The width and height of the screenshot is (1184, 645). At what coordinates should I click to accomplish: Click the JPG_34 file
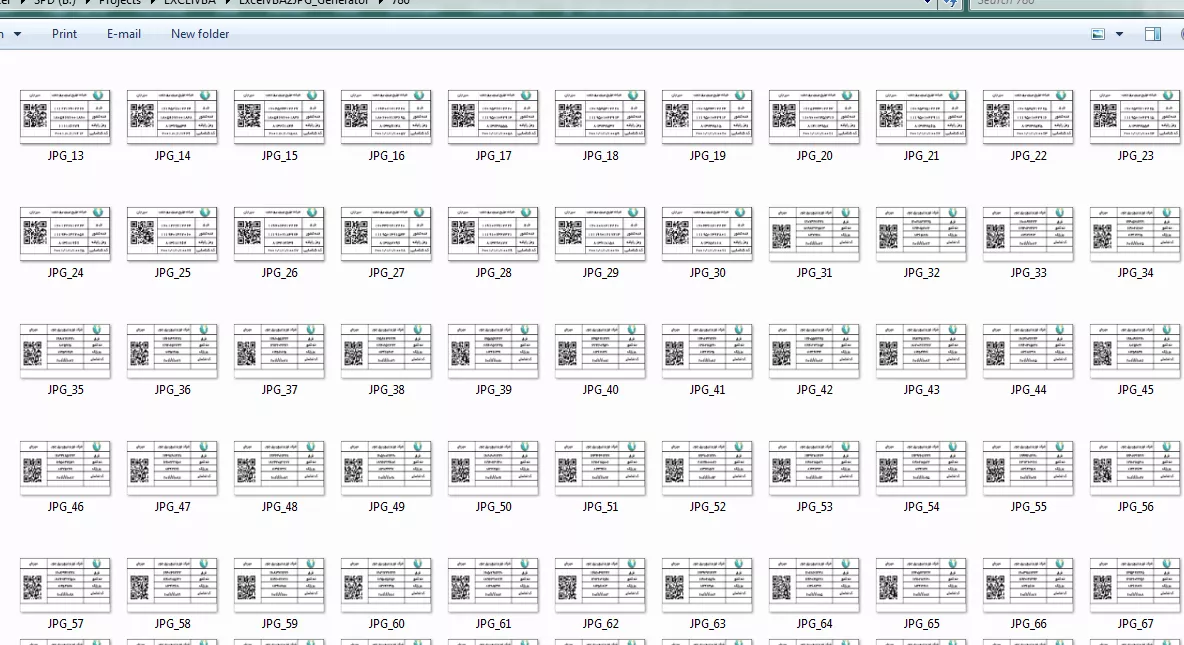[x=1136, y=233]
